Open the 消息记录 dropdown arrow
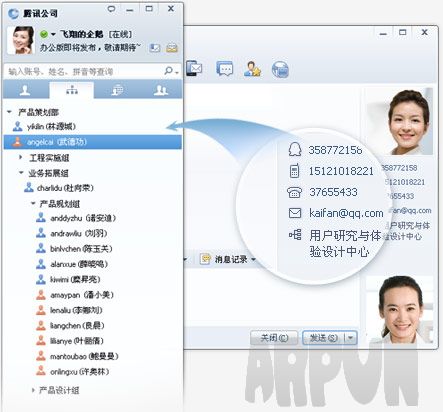The image size is (443, 412). [x=253, y=259]
